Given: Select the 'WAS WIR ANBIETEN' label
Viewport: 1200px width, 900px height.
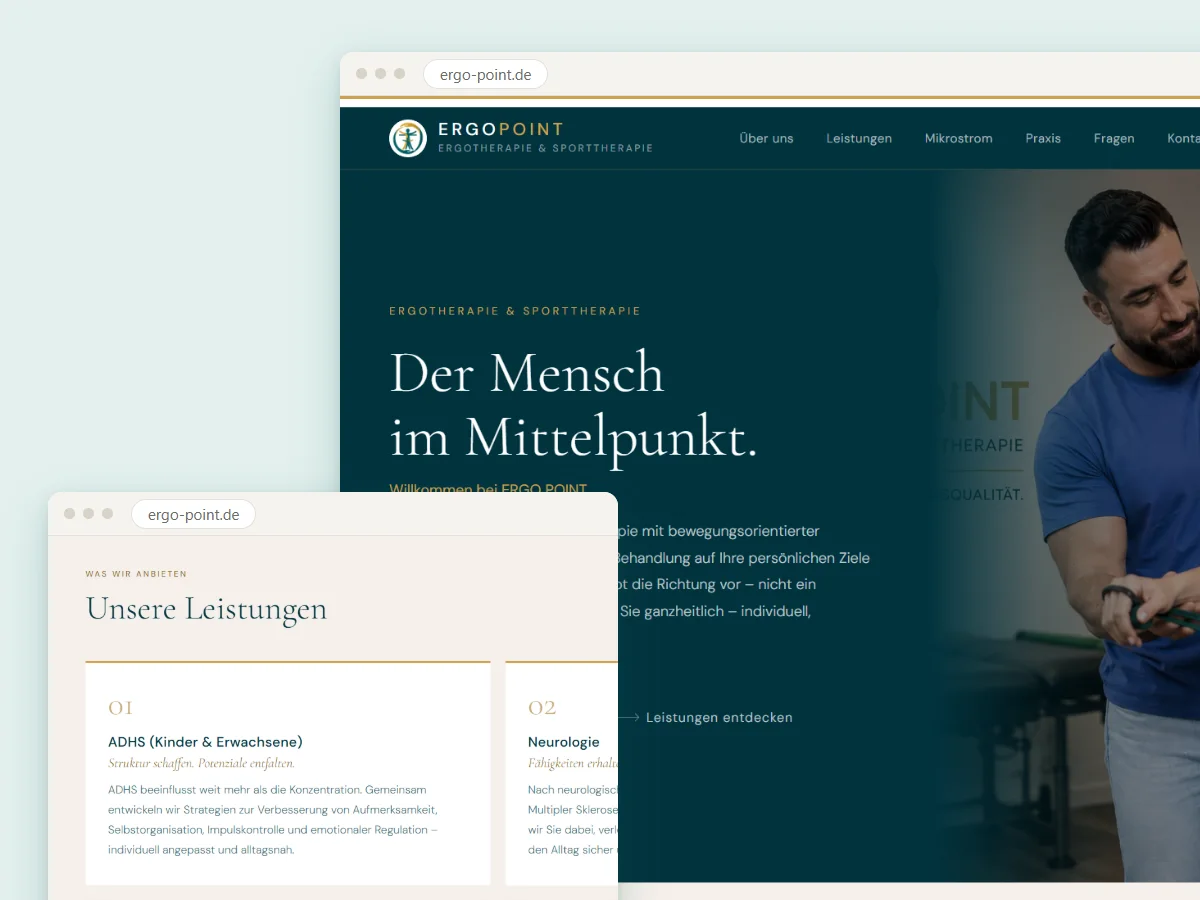Looking at the screenshot, I should click(x=136, y=574).
